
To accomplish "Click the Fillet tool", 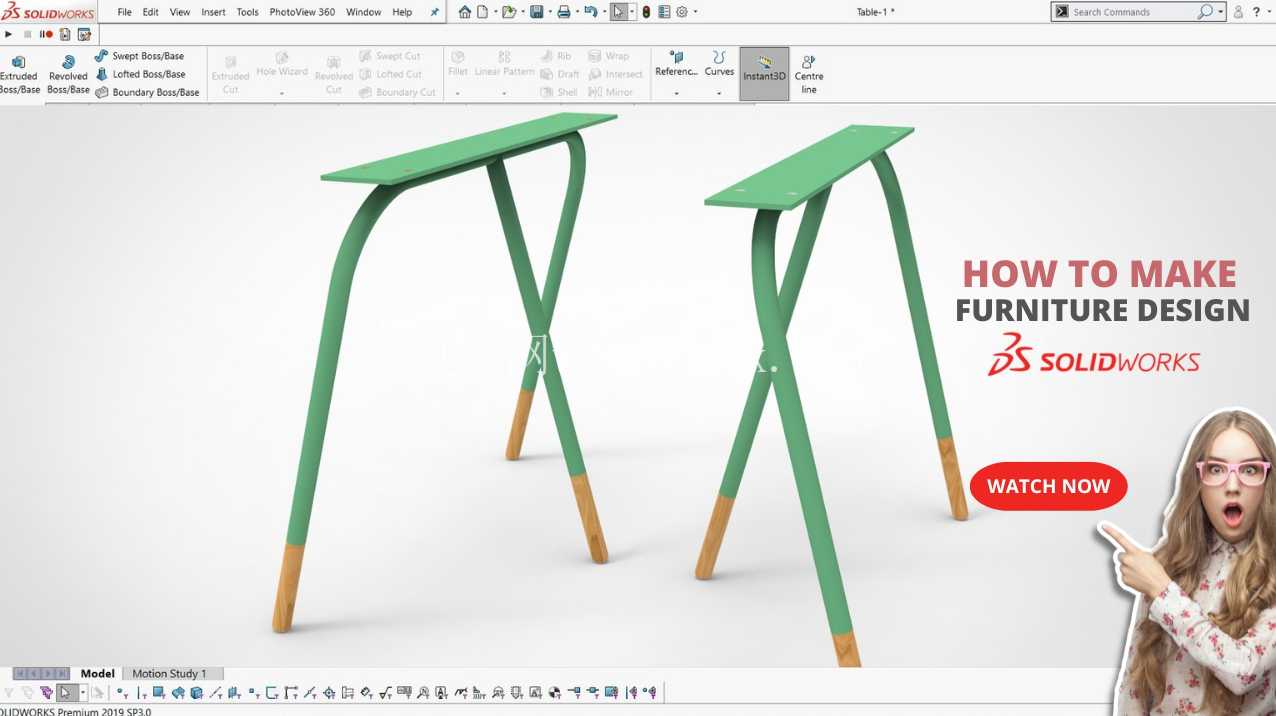I will tap(458, 65).
